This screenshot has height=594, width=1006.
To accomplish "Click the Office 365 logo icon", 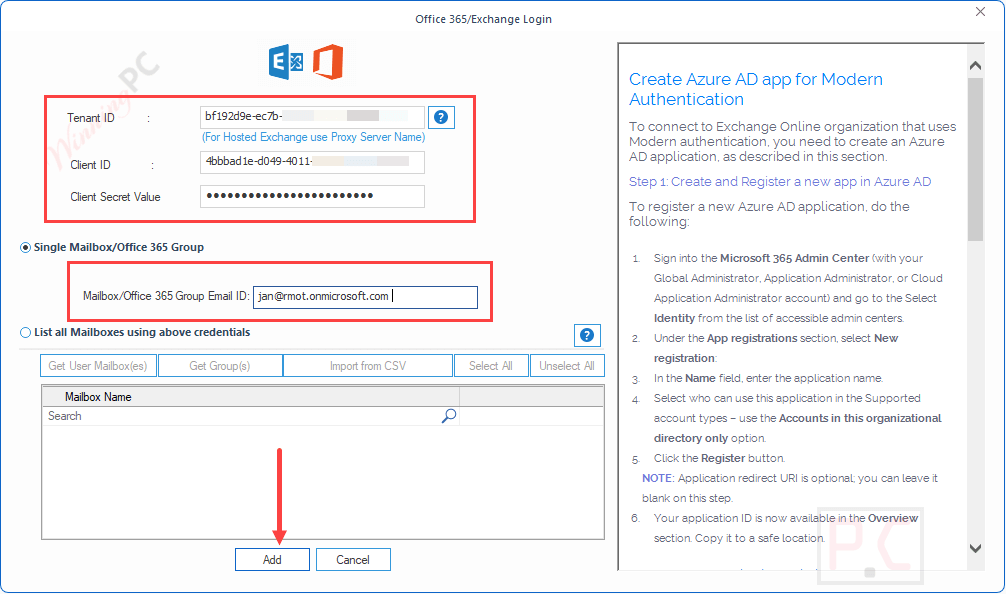I will click(328, 62).
